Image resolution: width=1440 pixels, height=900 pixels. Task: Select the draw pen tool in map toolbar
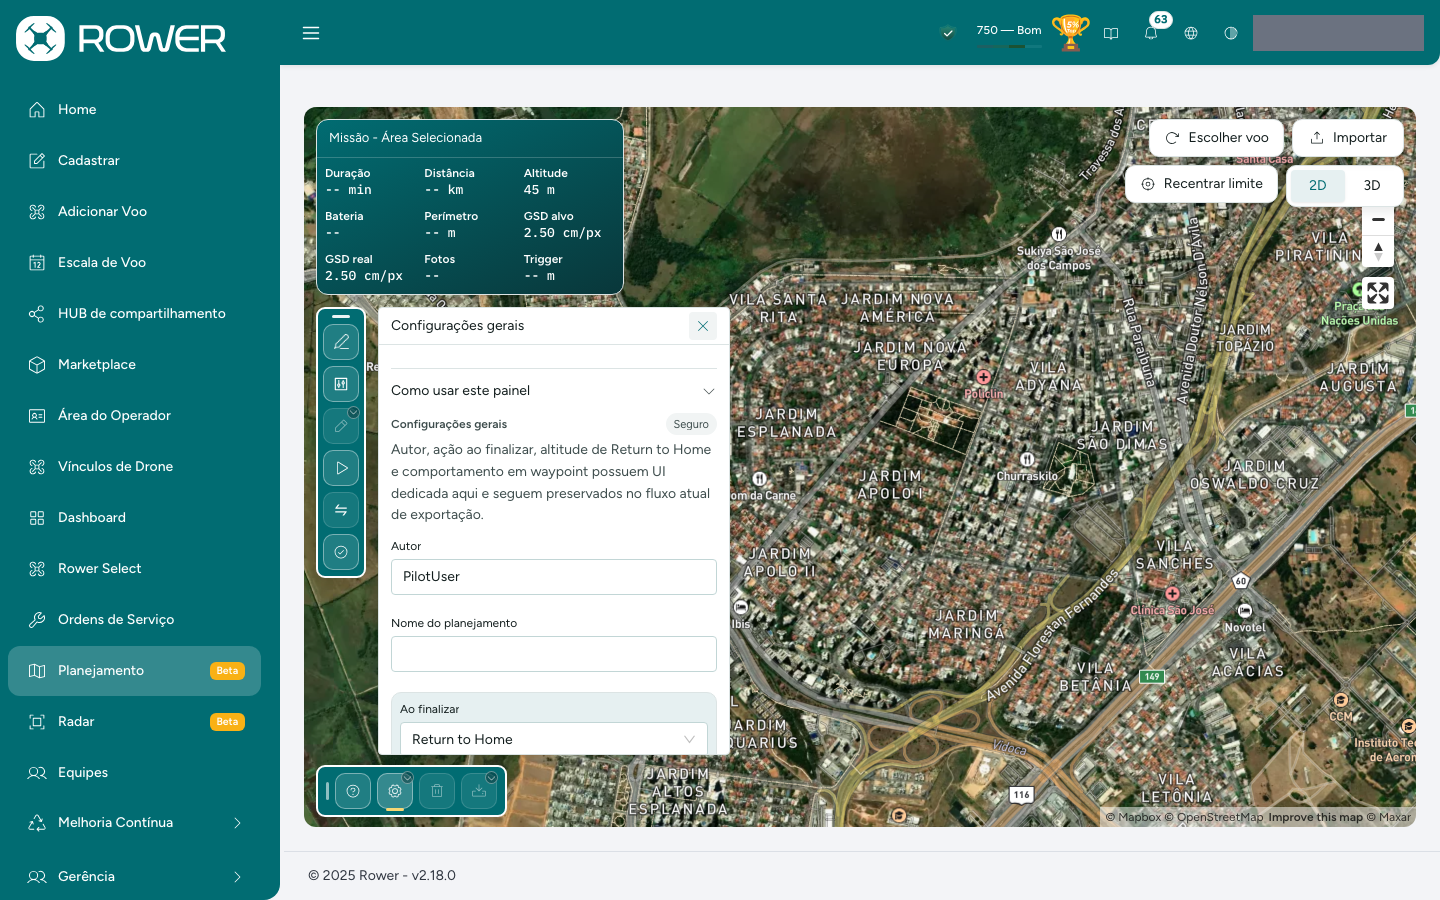click(x=341, y=342)
